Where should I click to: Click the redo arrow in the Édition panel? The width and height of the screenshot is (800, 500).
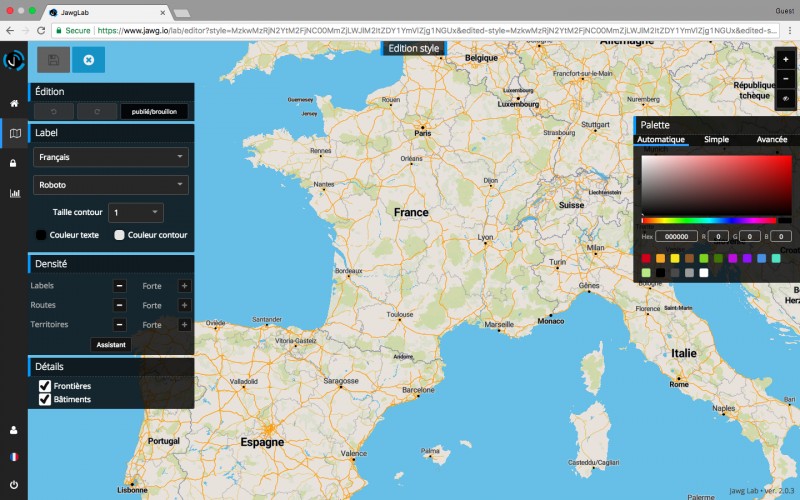pos(97,111)
